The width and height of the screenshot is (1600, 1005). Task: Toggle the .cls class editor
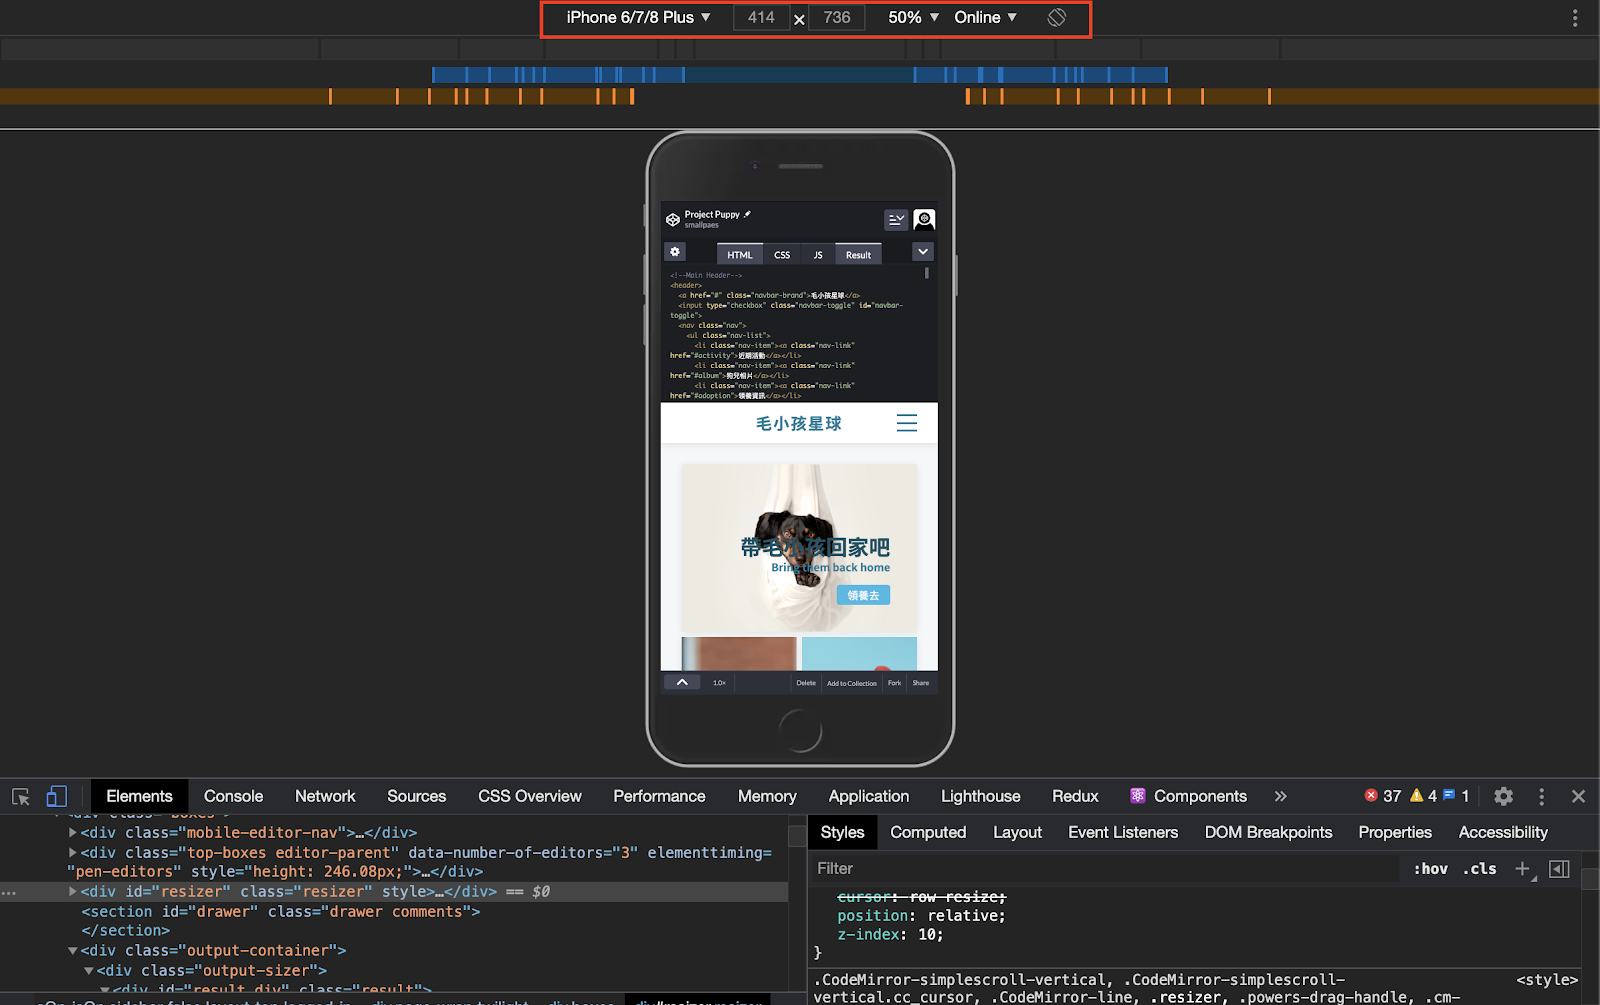pyautogui.click(x=1480, y=869)
